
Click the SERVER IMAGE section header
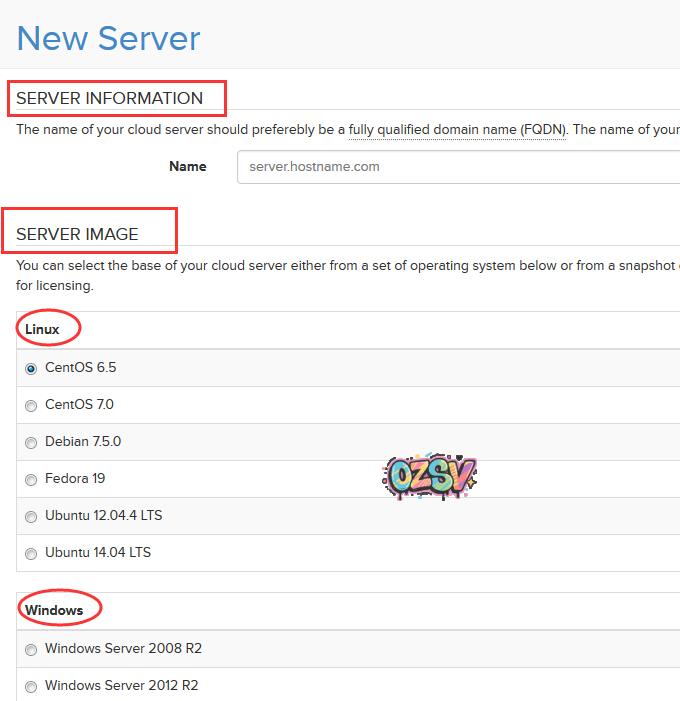(x=78, y=234)
